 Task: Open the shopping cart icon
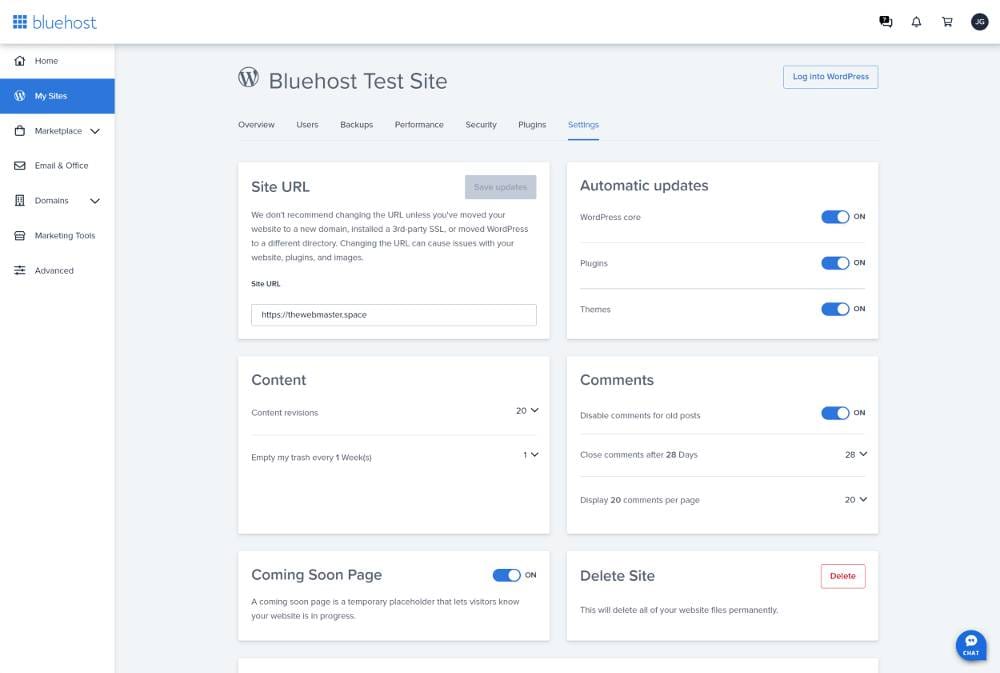tap(946, 20)
